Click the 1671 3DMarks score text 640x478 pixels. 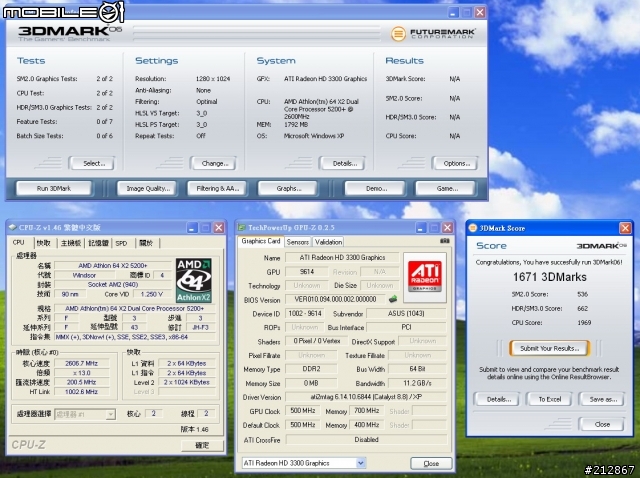click(x=549, y=277)
